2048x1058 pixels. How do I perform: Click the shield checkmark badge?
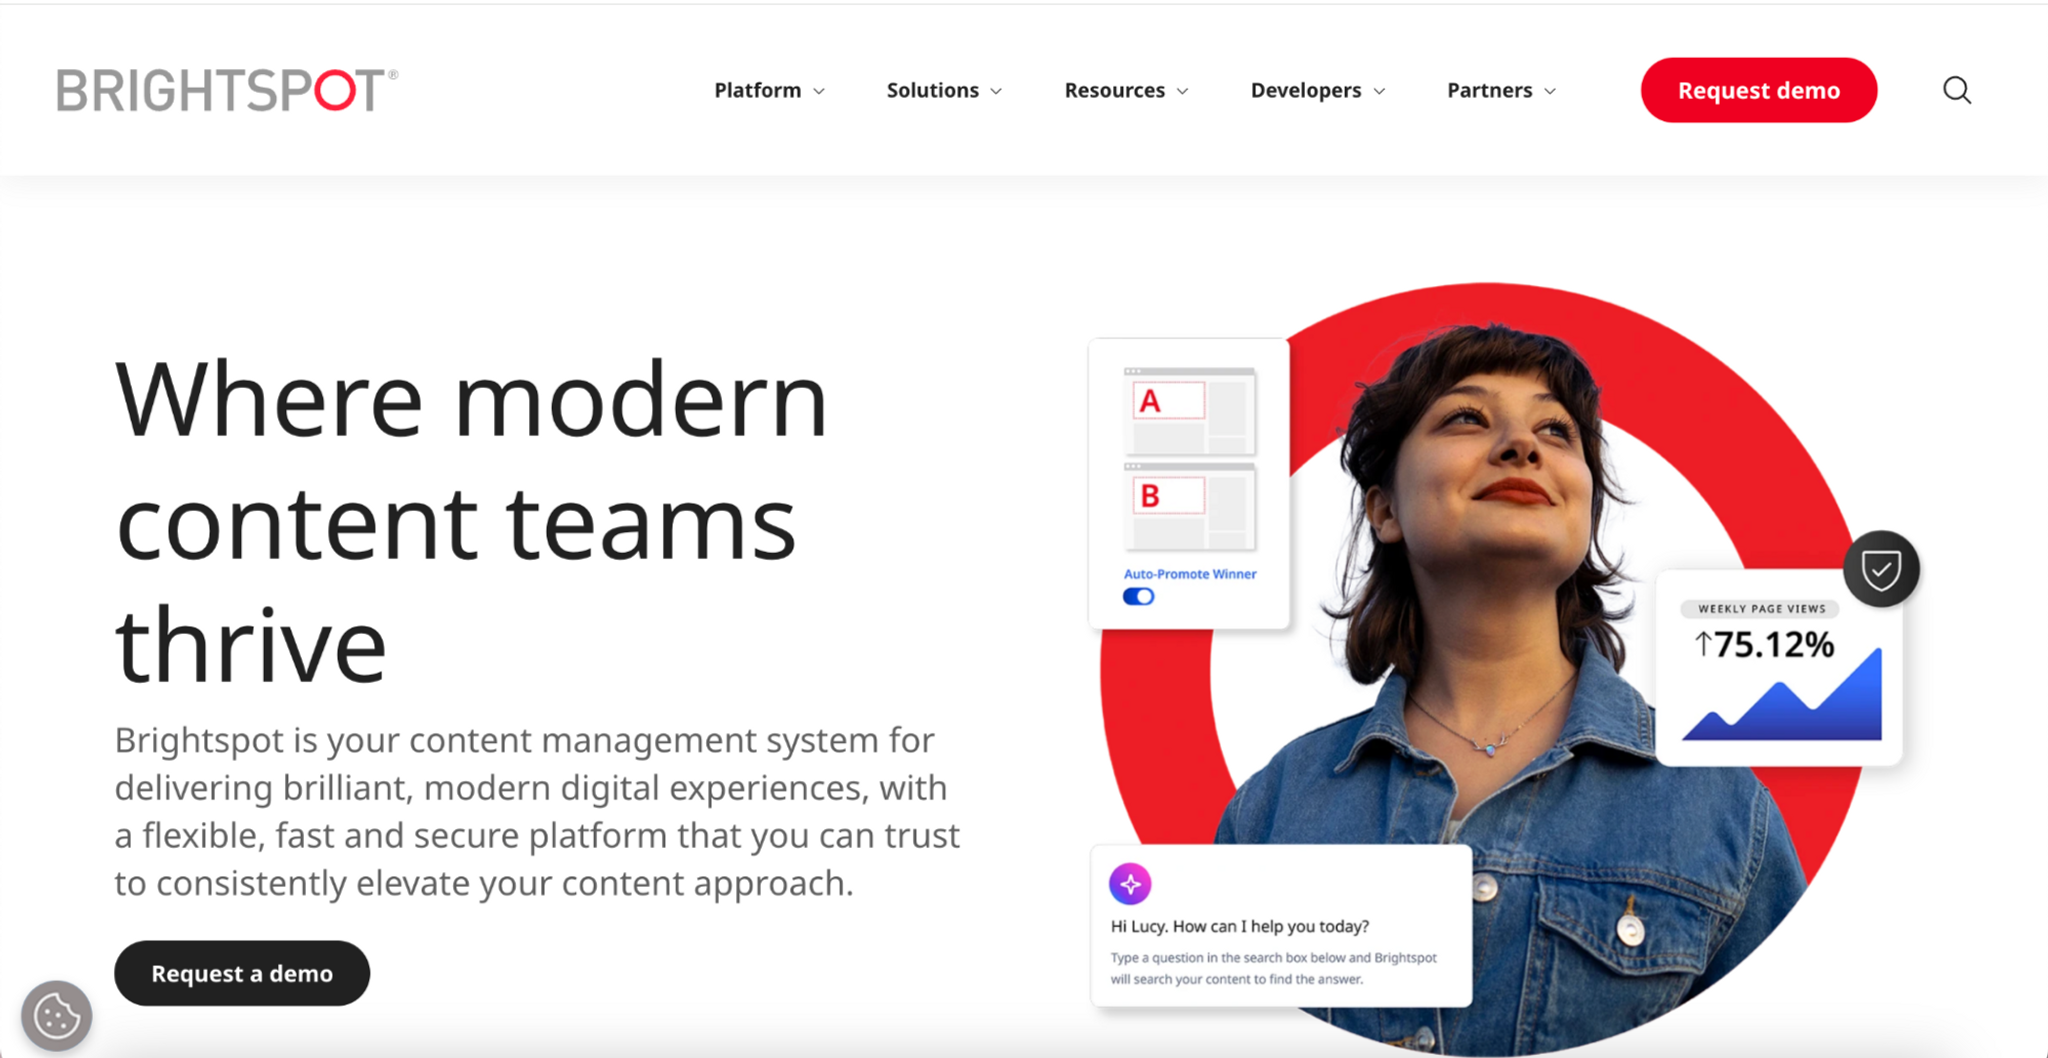[1881, 569]
